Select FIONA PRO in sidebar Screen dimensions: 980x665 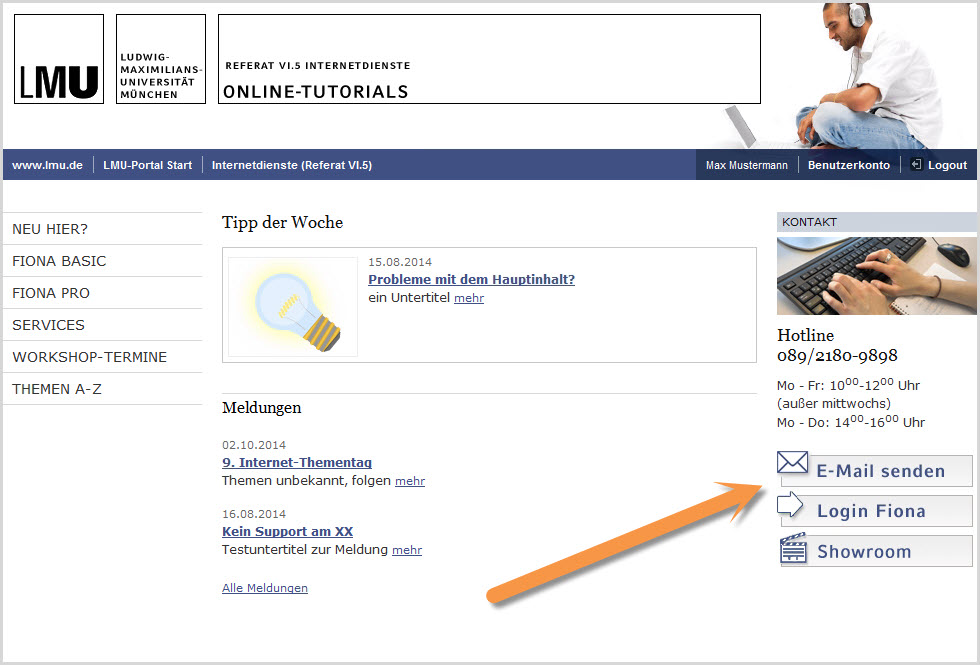click(x=102, y=292)
